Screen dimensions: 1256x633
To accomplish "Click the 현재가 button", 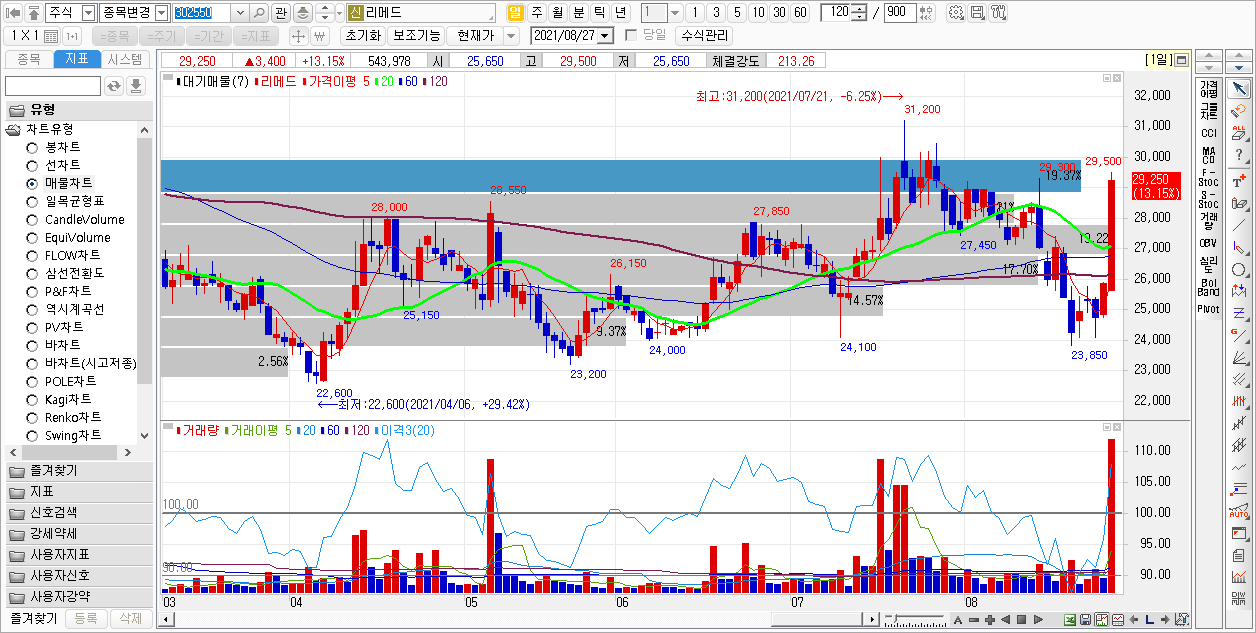I will 475,36.
